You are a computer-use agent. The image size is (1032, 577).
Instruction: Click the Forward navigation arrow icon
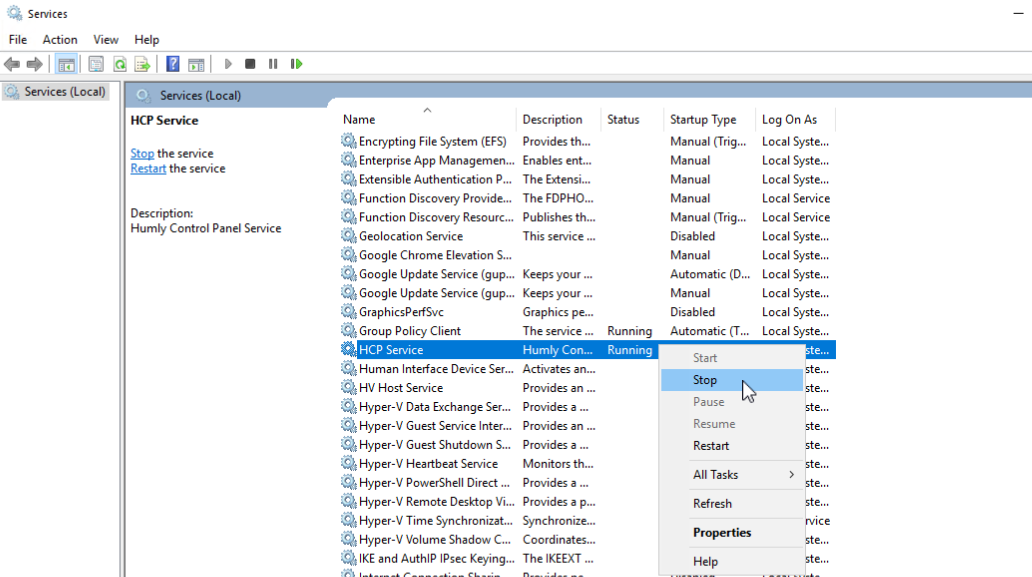tap(36, 63)
